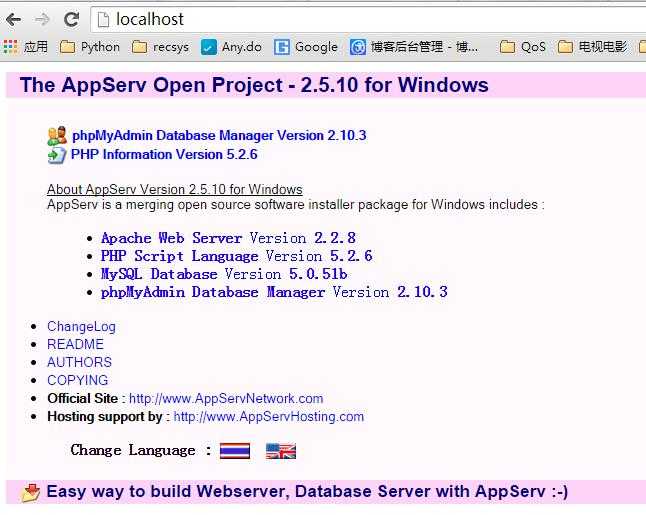This screenshot has width=646, height=515.
Task: Open Apache Web Server link
Action: coord(171,238)
